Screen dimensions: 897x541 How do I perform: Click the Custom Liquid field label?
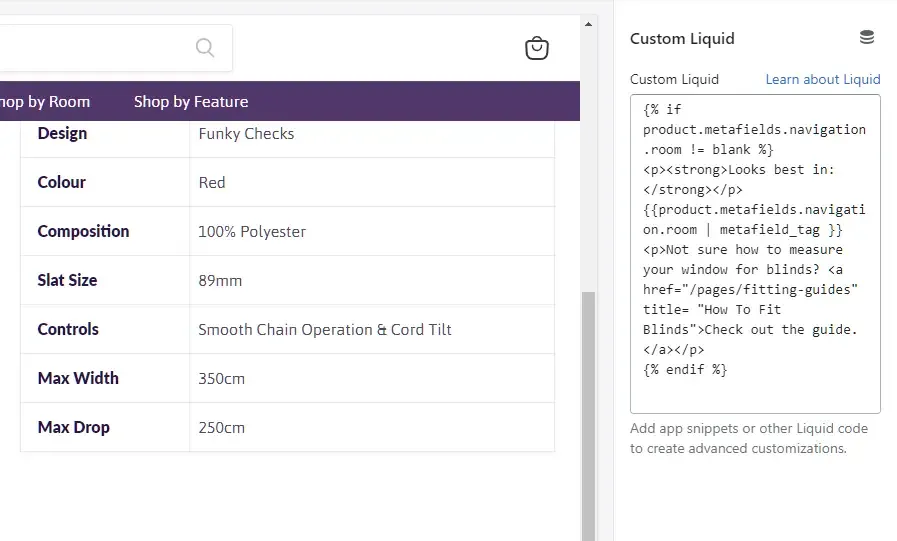tap(674, 79)
